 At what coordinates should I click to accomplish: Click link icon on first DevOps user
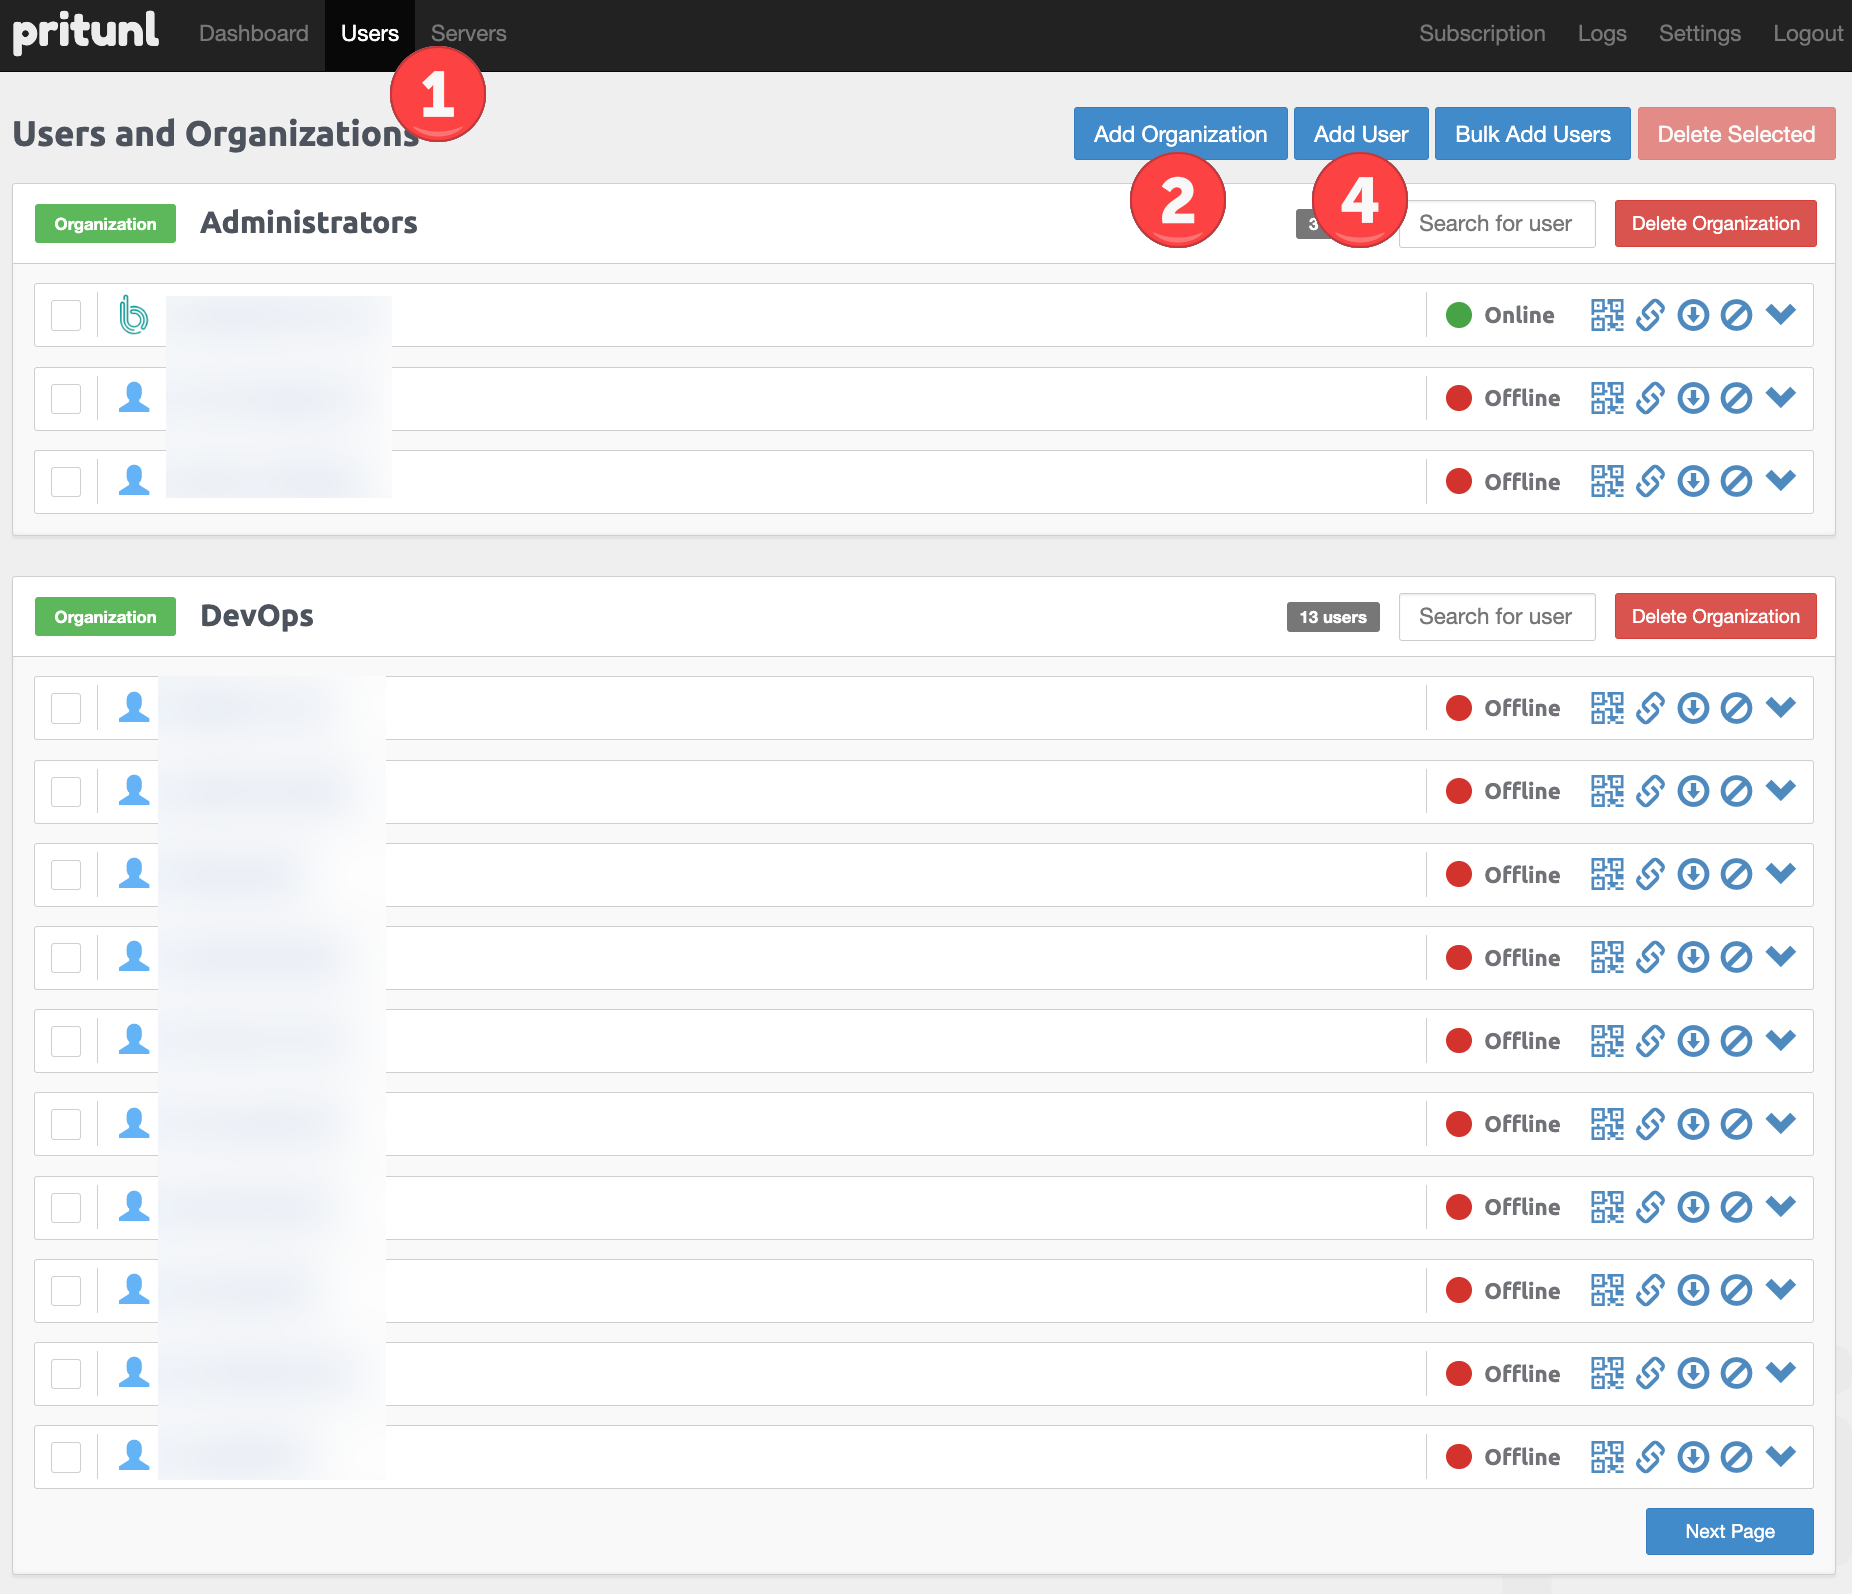1650,708
